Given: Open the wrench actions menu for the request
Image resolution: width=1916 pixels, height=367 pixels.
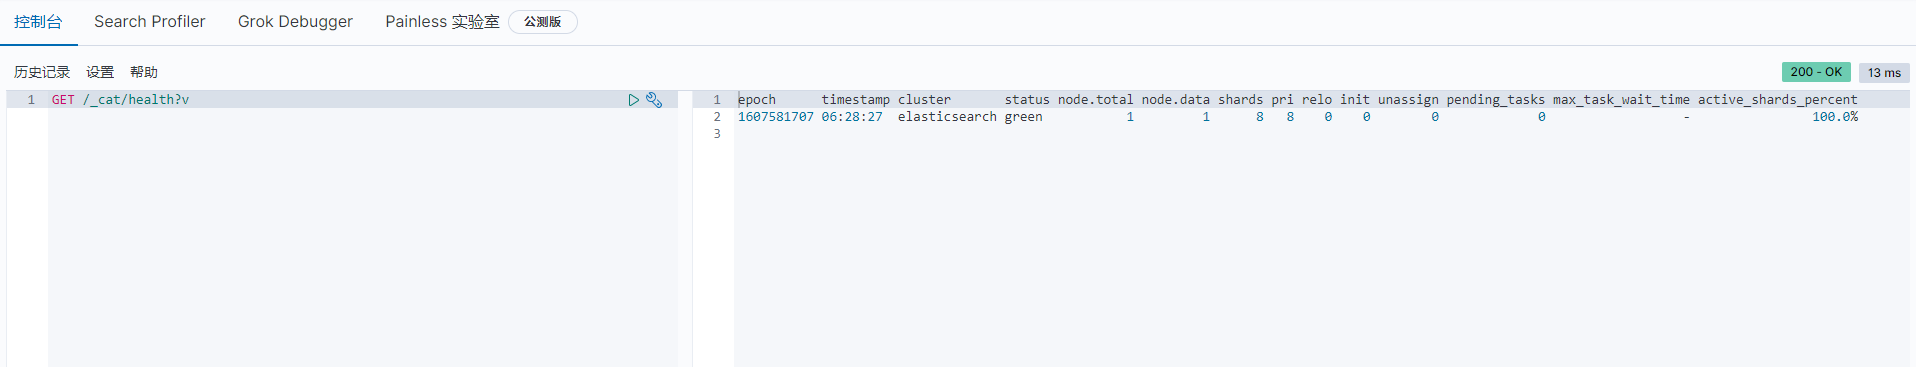Looking at the screenshot, I should click(654, 100).
